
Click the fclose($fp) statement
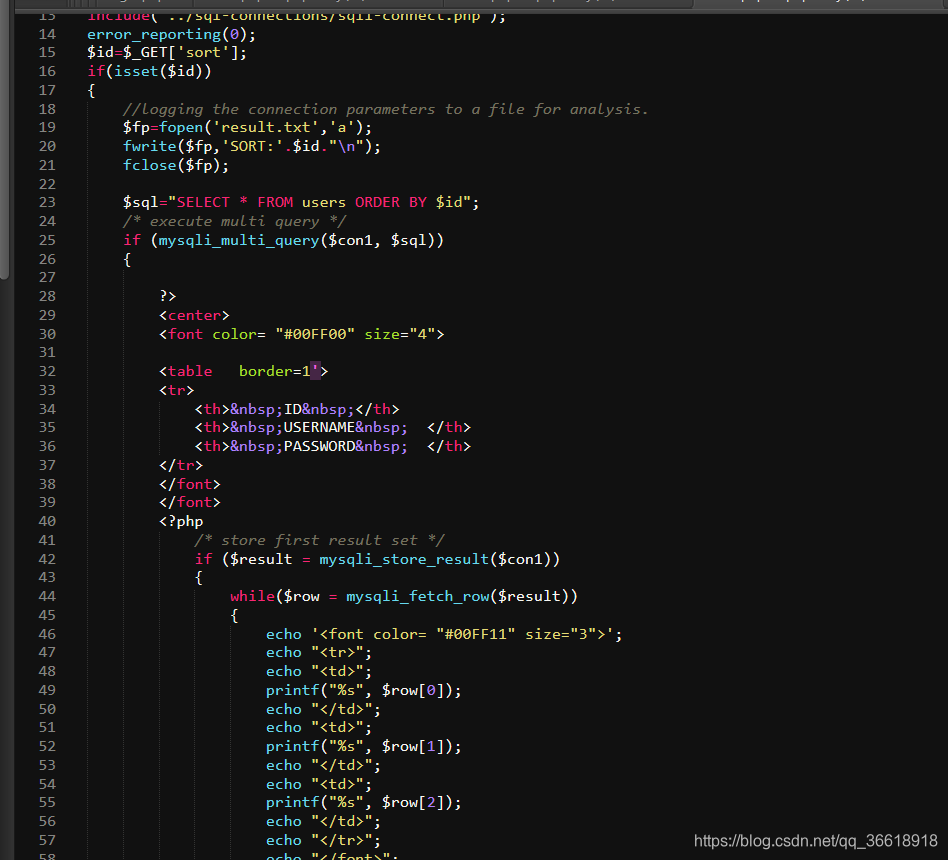pos(176,165)
